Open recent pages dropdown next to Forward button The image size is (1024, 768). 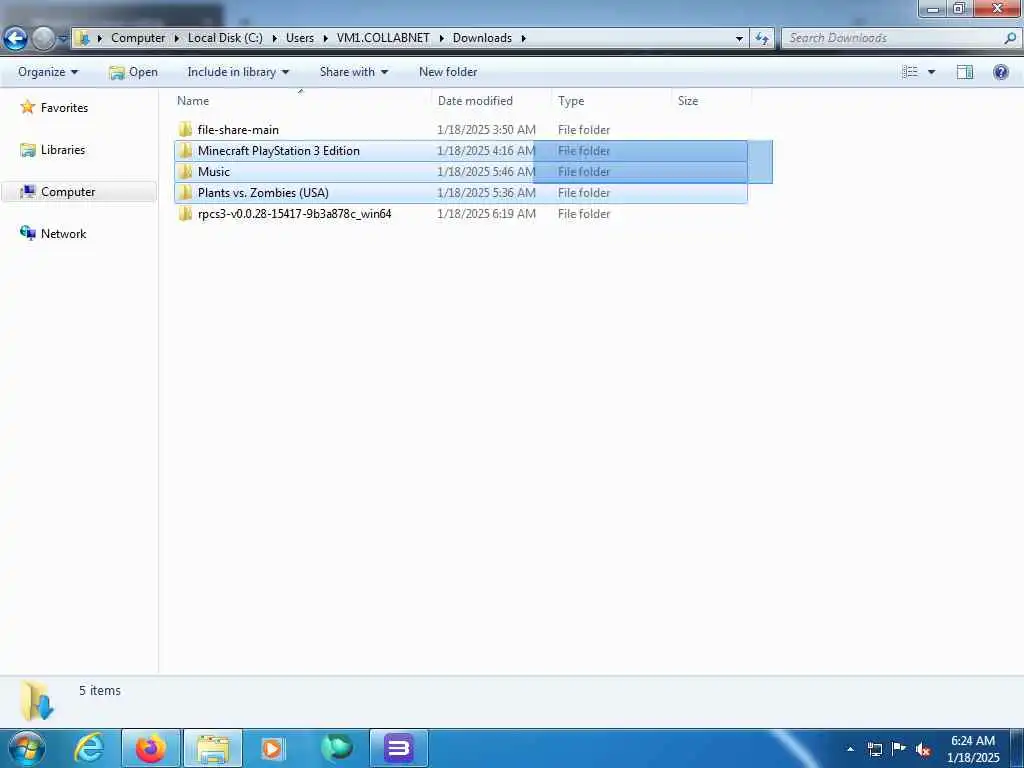[63, 39]
